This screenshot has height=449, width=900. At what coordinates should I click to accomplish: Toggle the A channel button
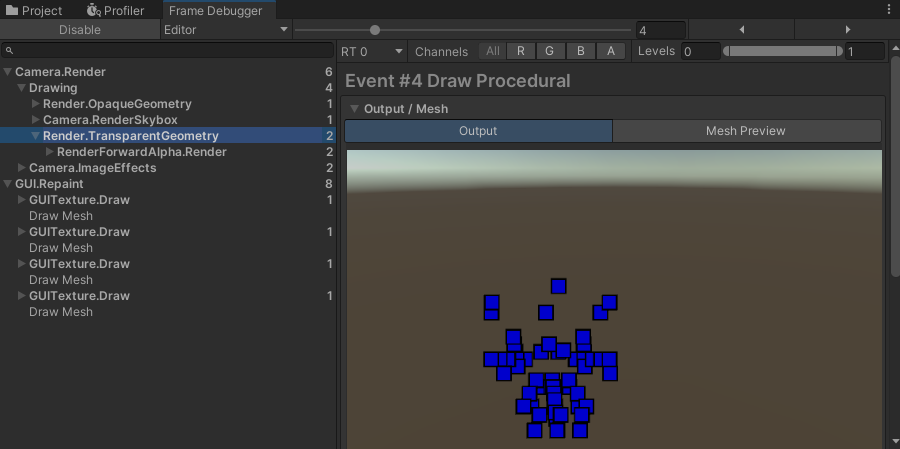click(611, 51)
